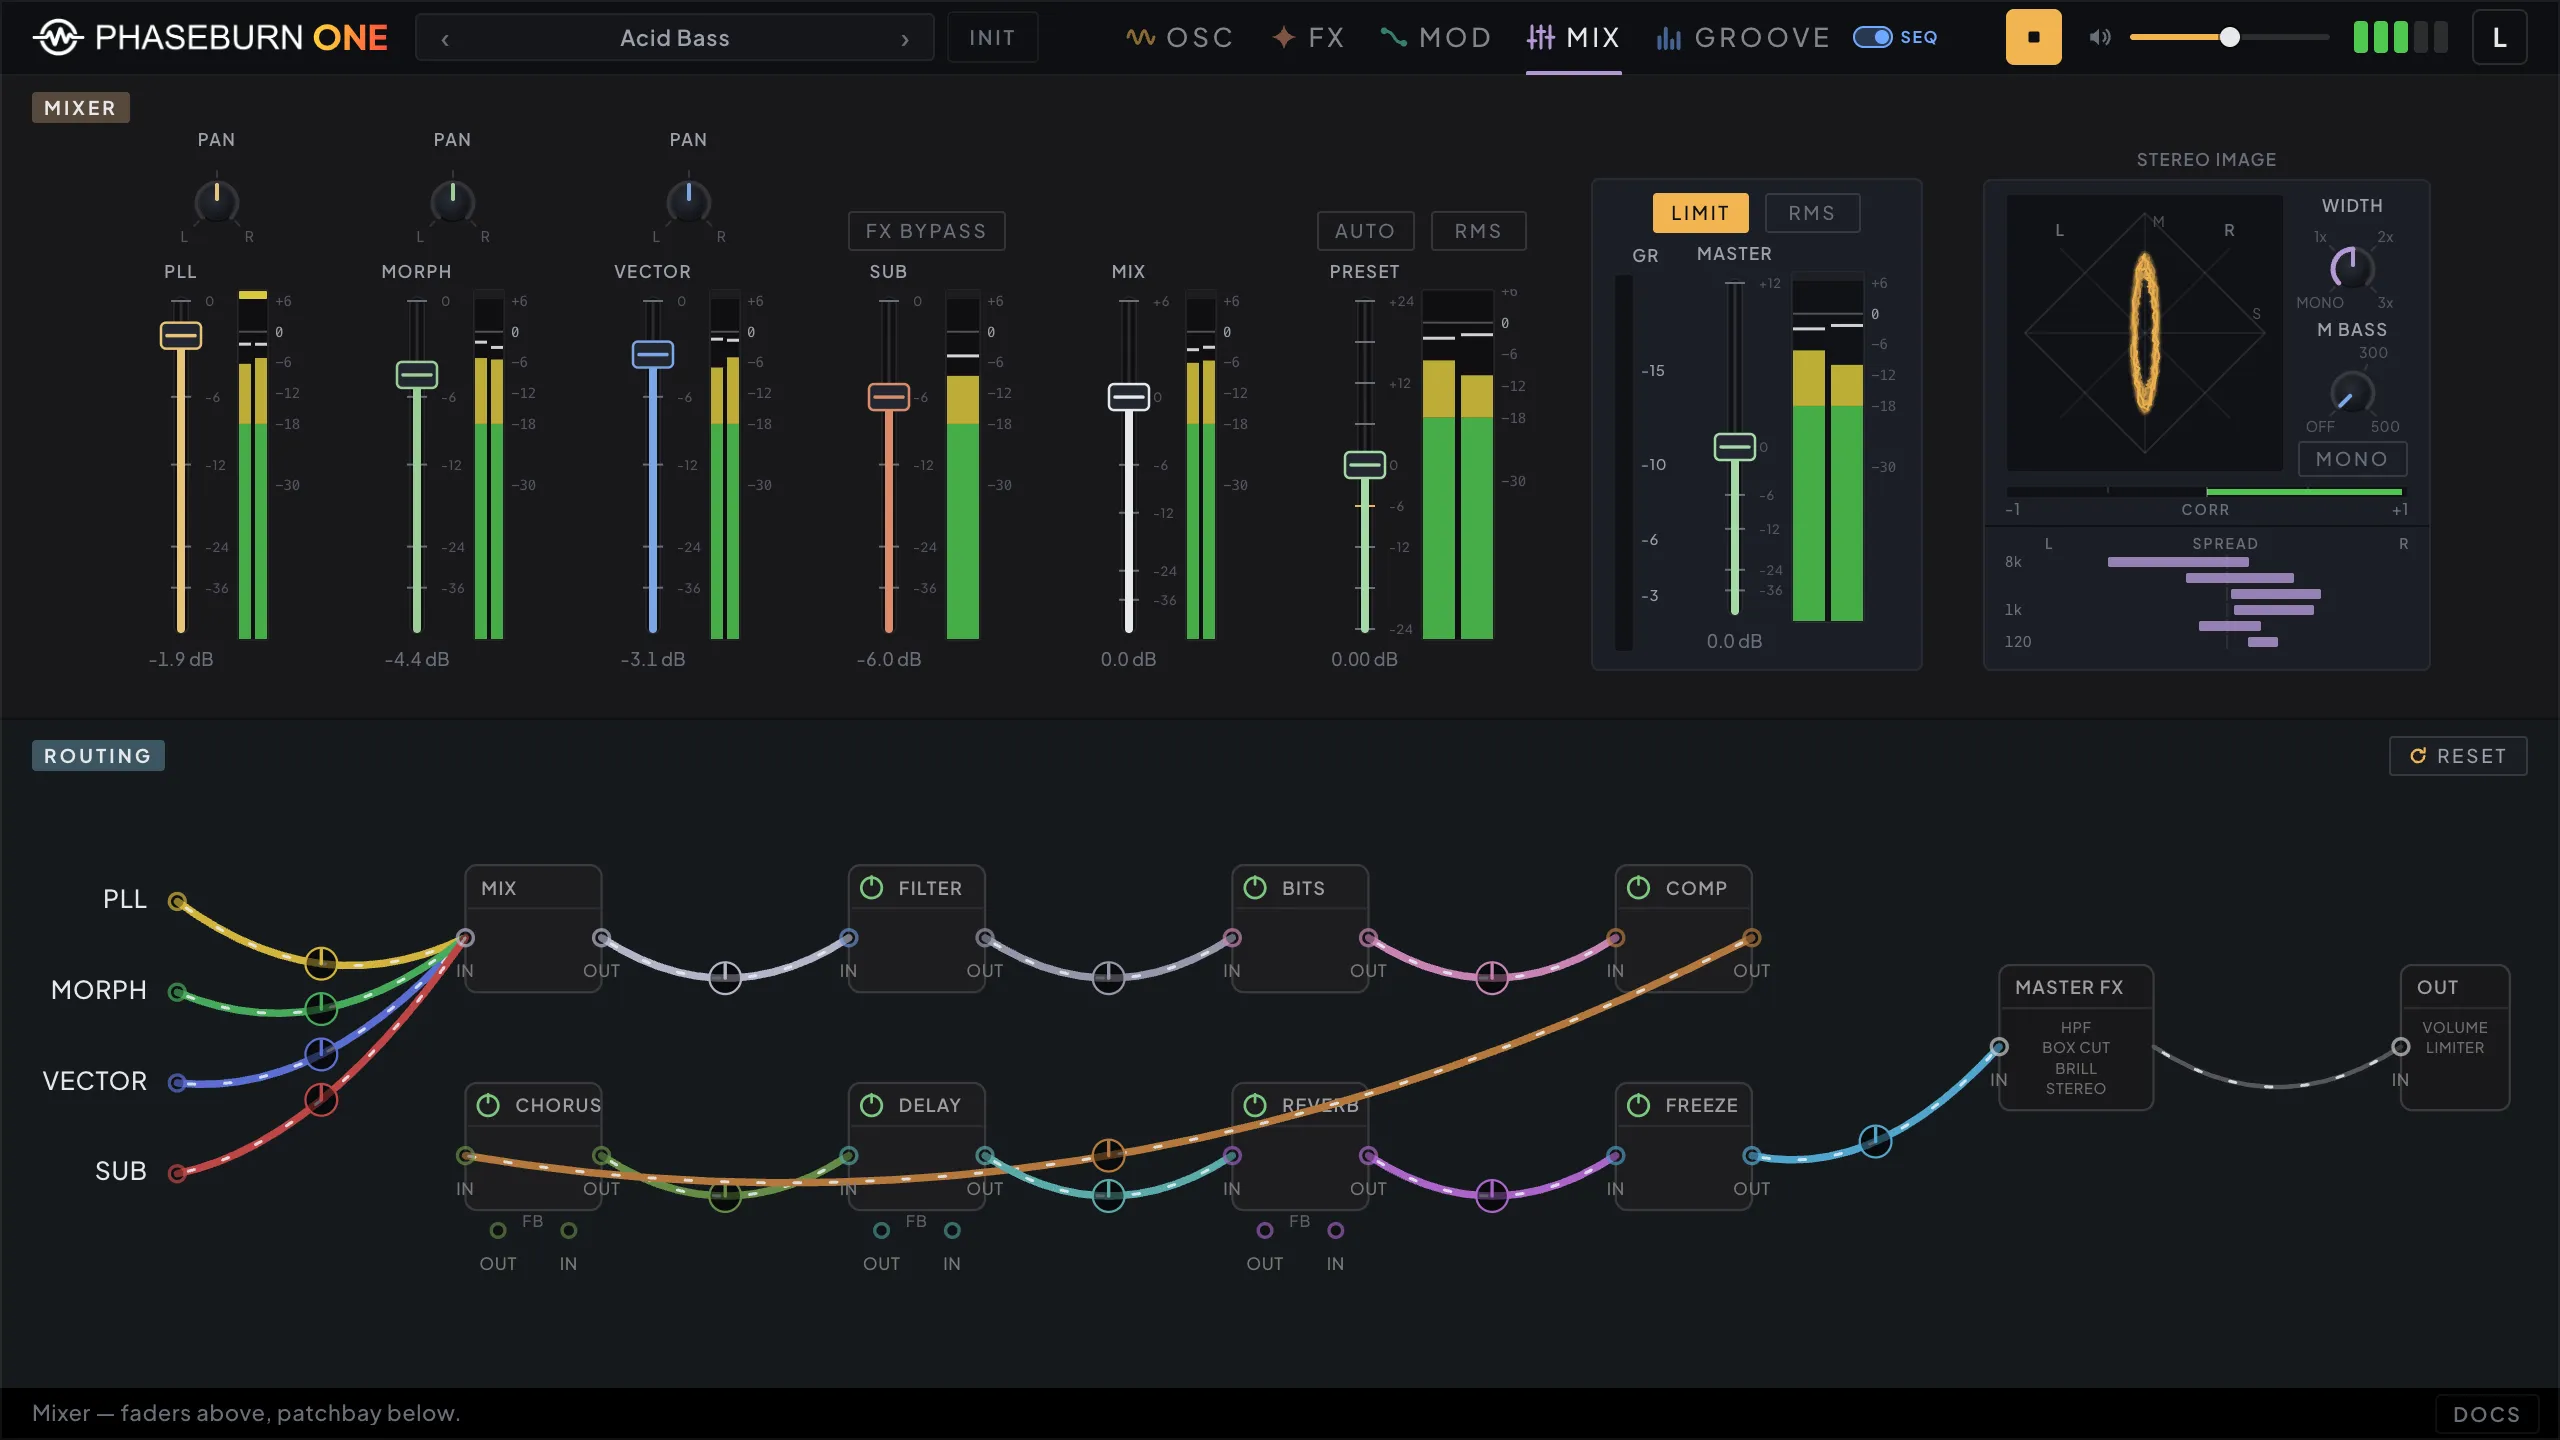
Task: Toggle the SEQ switch
Action: tap(1872, 37)
